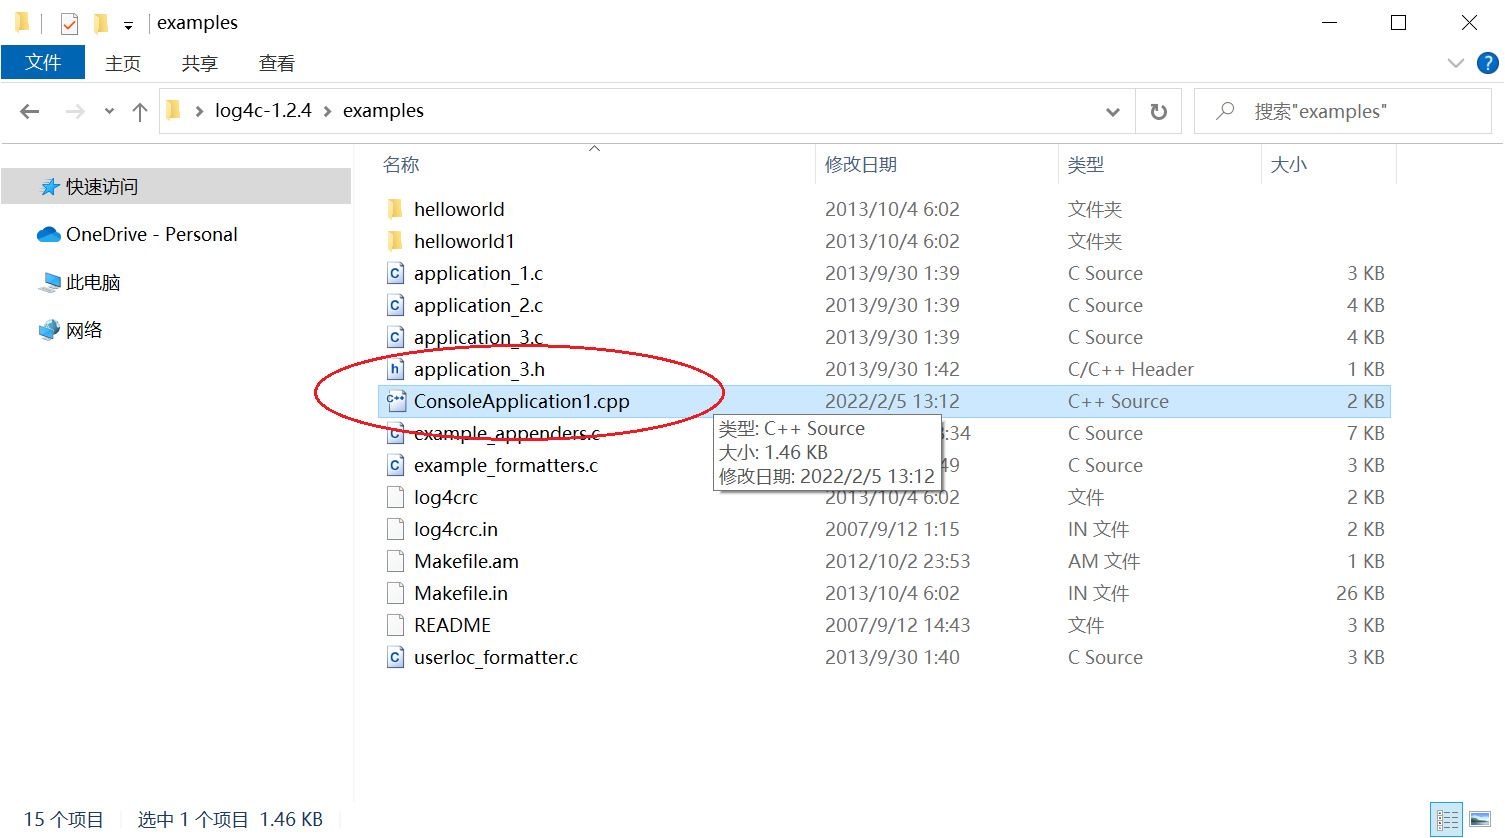Toggle ribbon visibility with the chevron
1505x838 pixels.
point(1456,63)
